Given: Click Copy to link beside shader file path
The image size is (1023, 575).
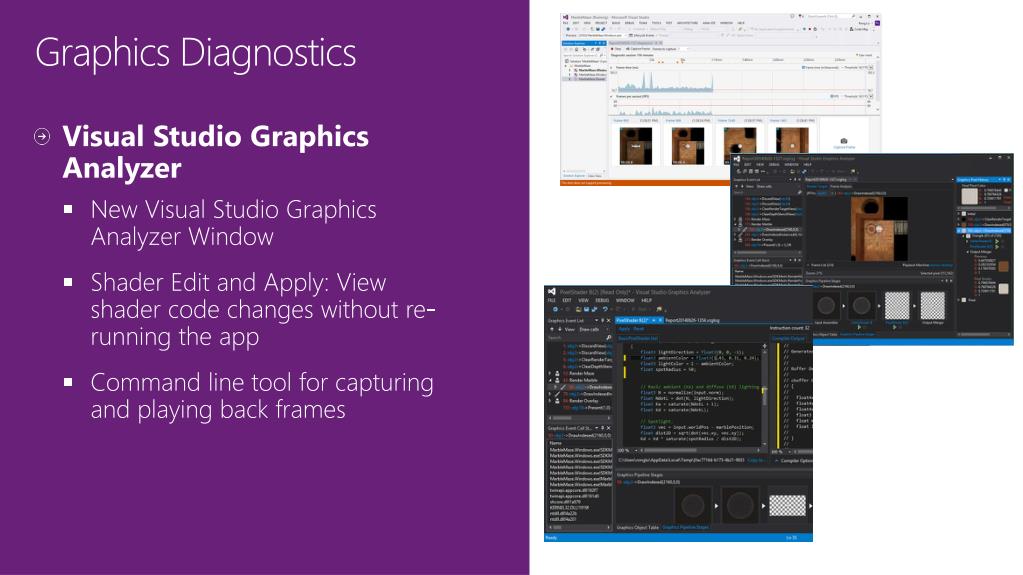Looking at the screenshot, I should point(757,460).
